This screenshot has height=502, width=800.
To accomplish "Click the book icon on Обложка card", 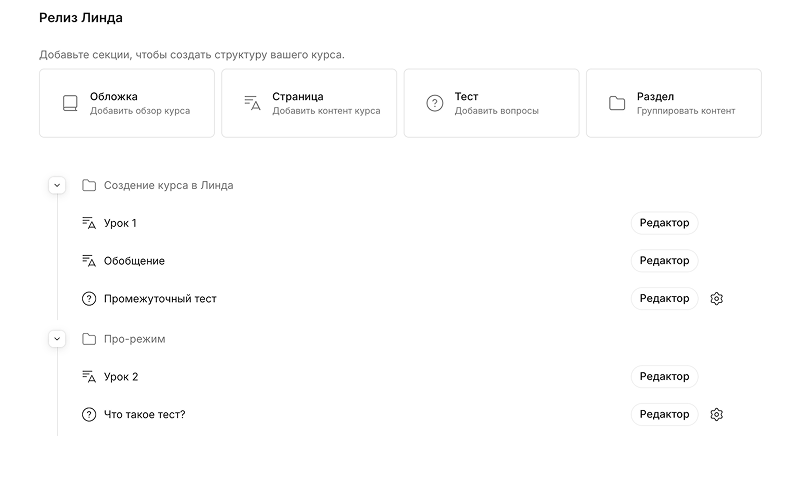I will 70,103.
